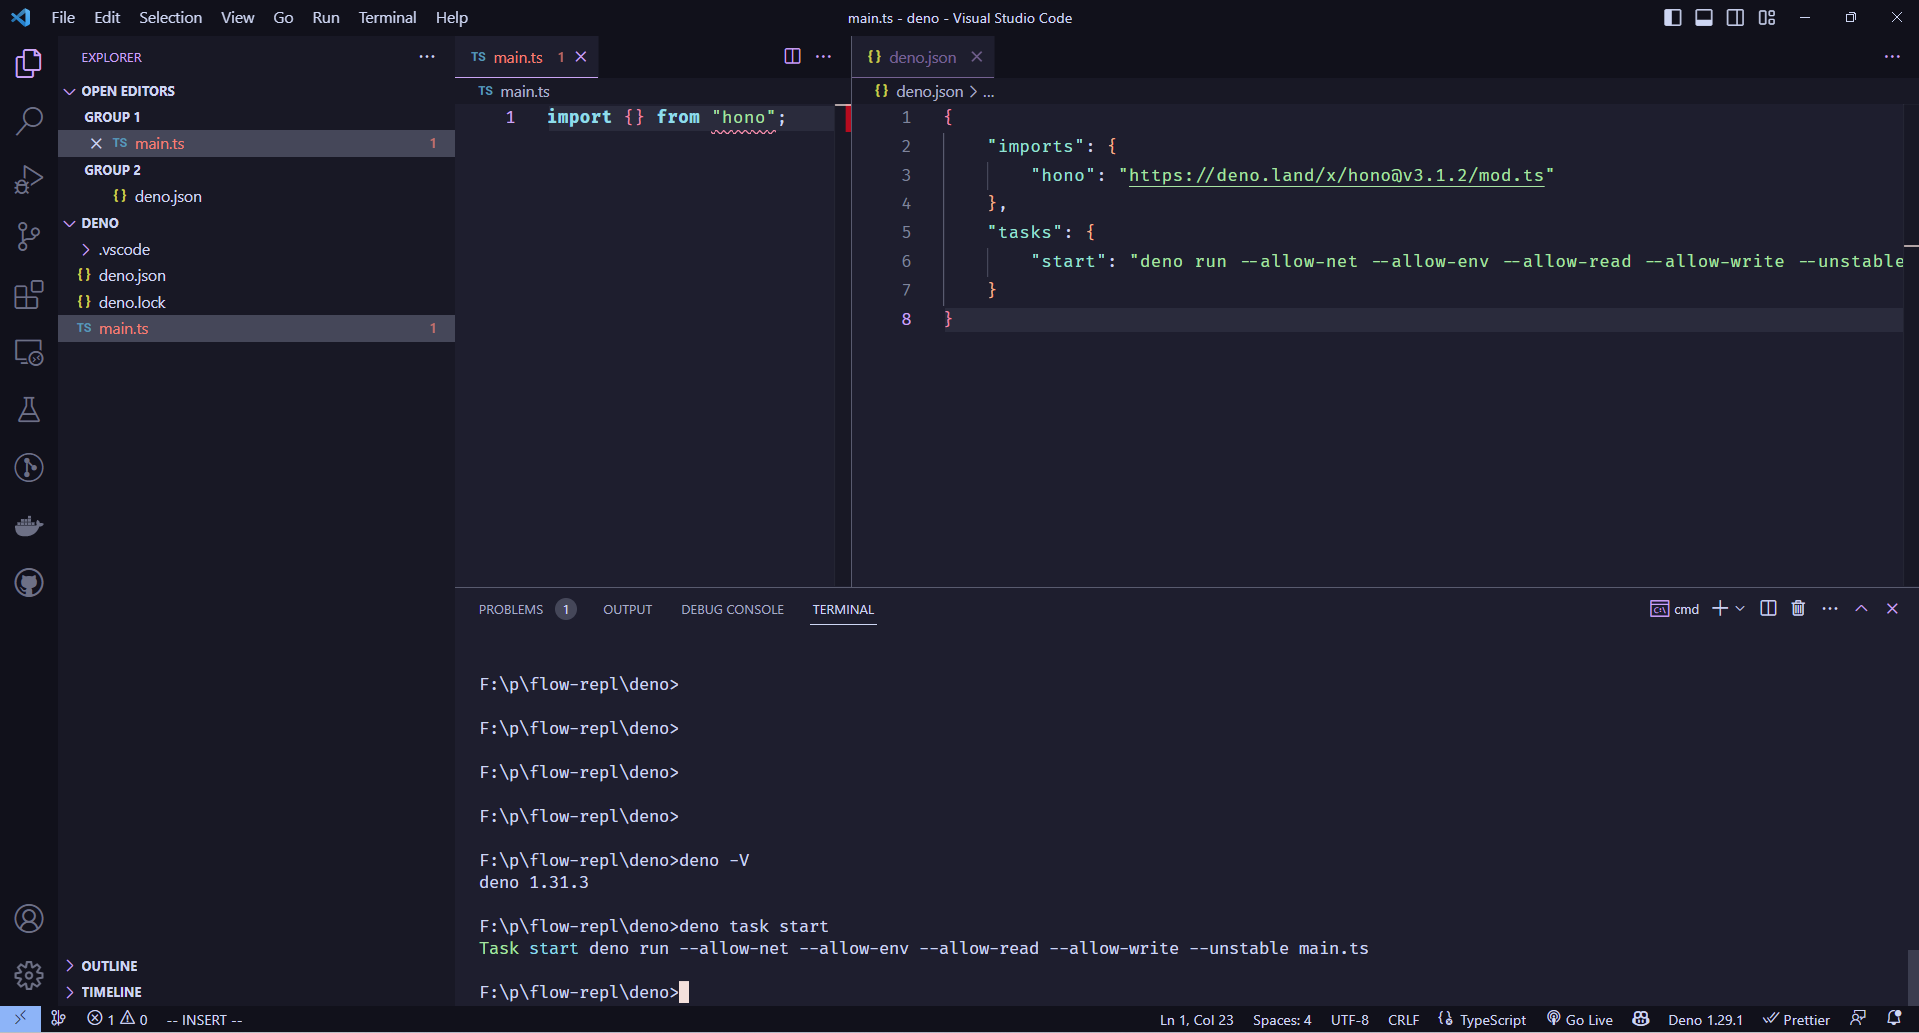Toggle the secondary side bar
1919x1033 pixels.
coord(1735,17)
